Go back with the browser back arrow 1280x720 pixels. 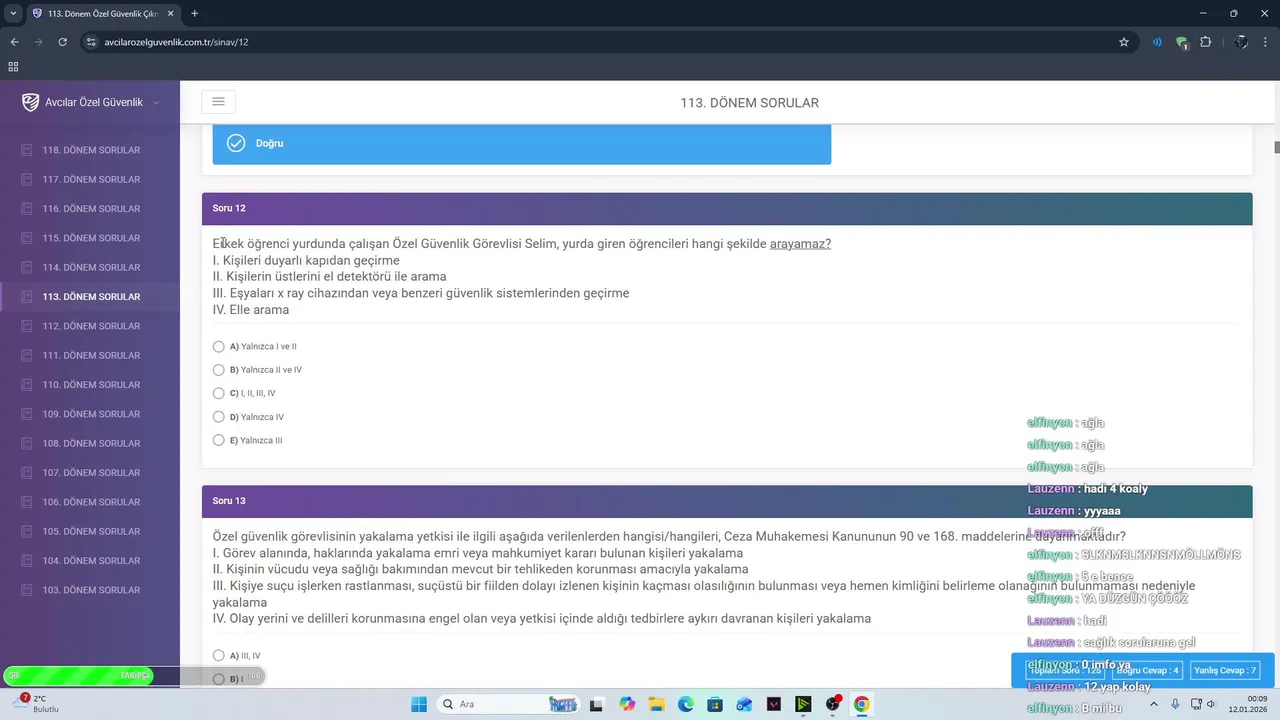(x=14, y=42)
